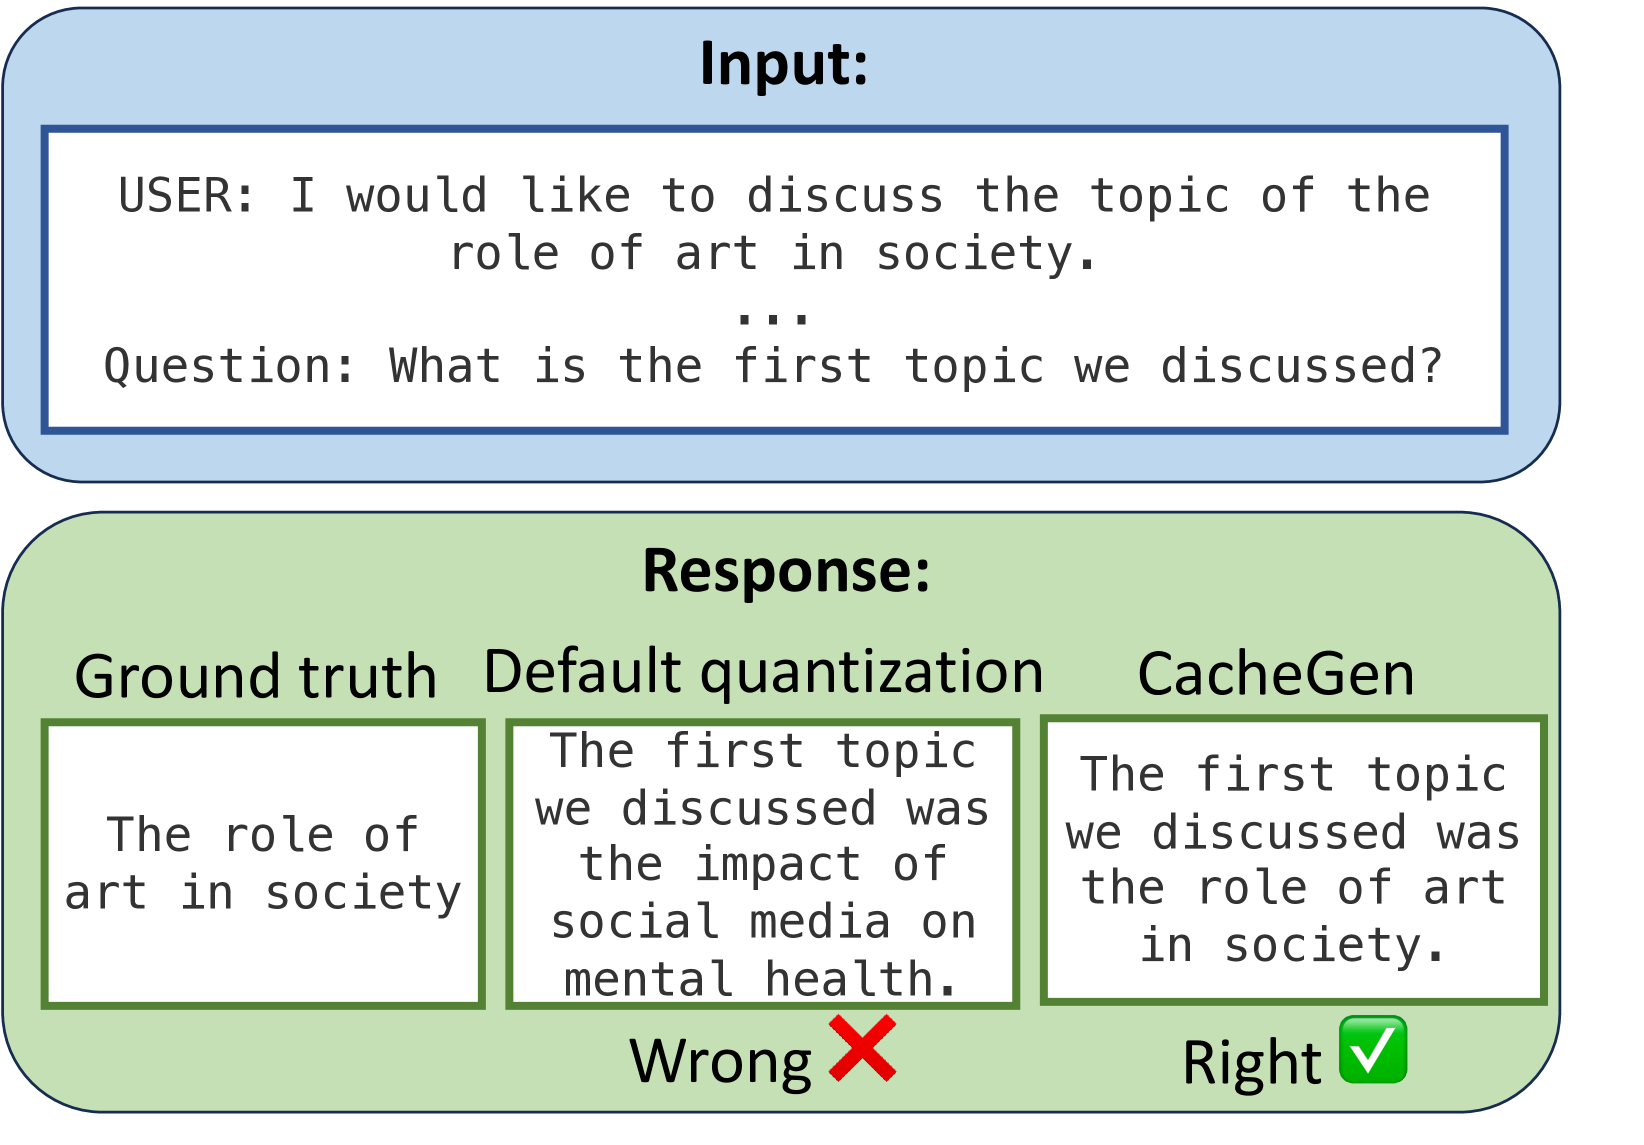The width and height of the screenshot is (1644, 1145).
Task: Click "role of art in society." in the input box
Action: point(773,253)
